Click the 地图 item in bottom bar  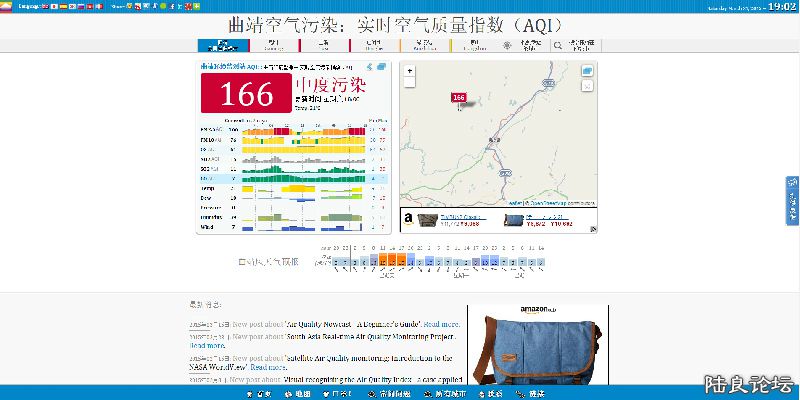(298, 394)
